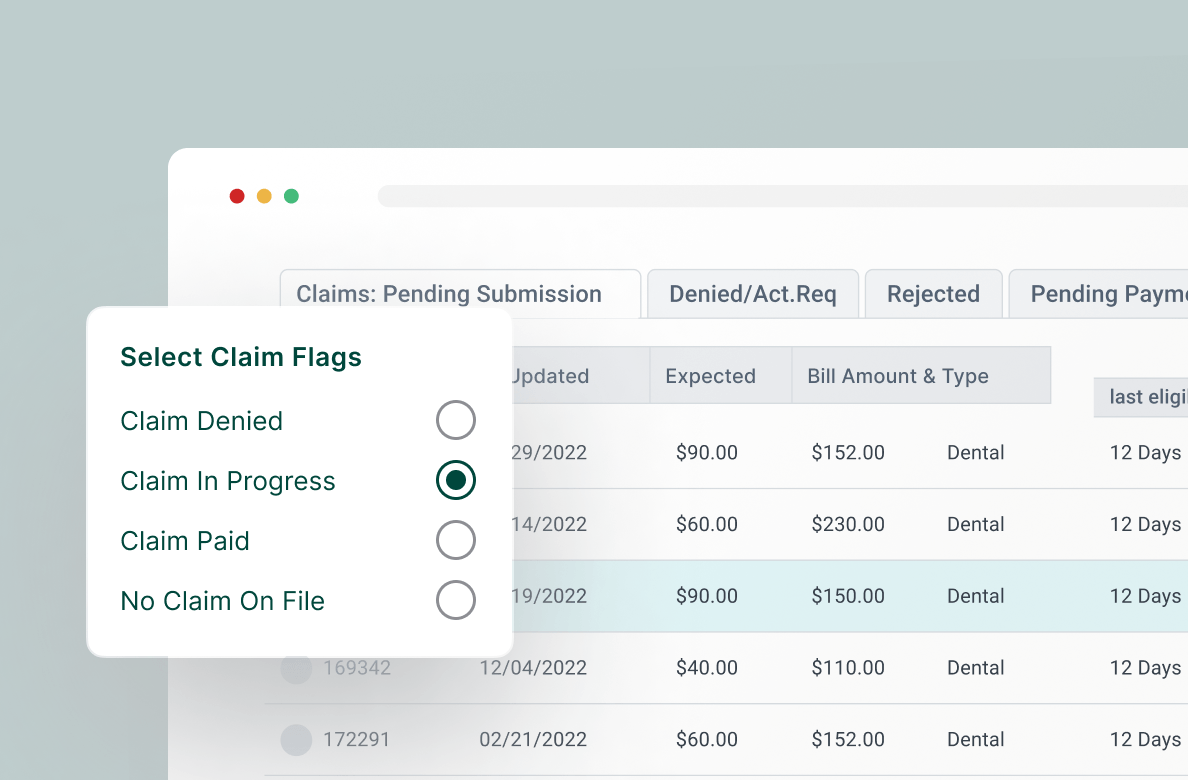The height and width of the screenshot is (780, 1188).
Task: Toggle the gray status circle for claim 172291
Action: point(296,740)
